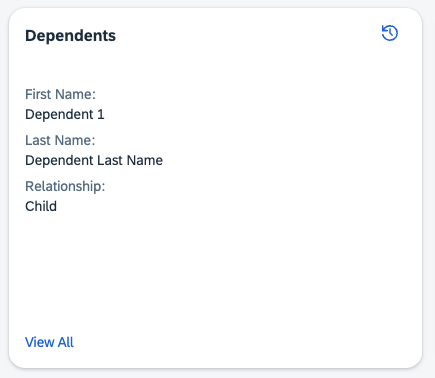435x378 pixels.
Task: Select the Dependent Last Name value
Action: click(94, 160)
